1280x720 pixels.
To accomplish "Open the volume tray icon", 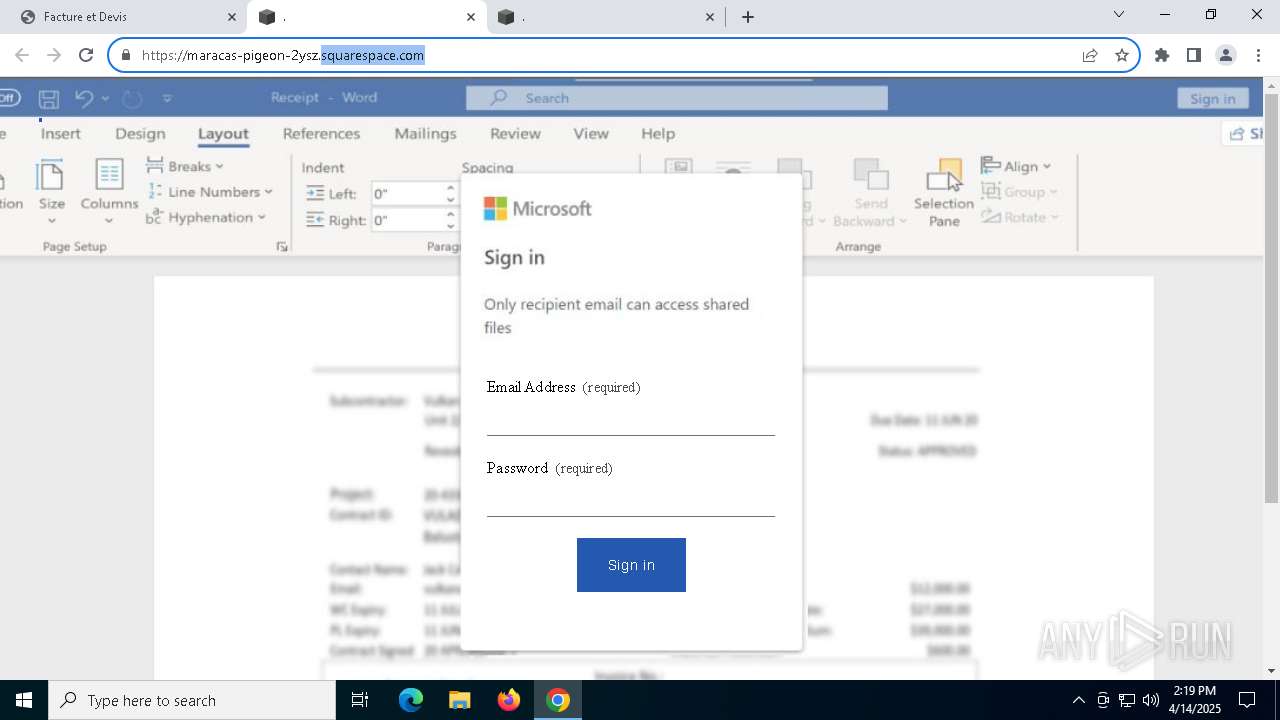I will tap(1151, 700).
